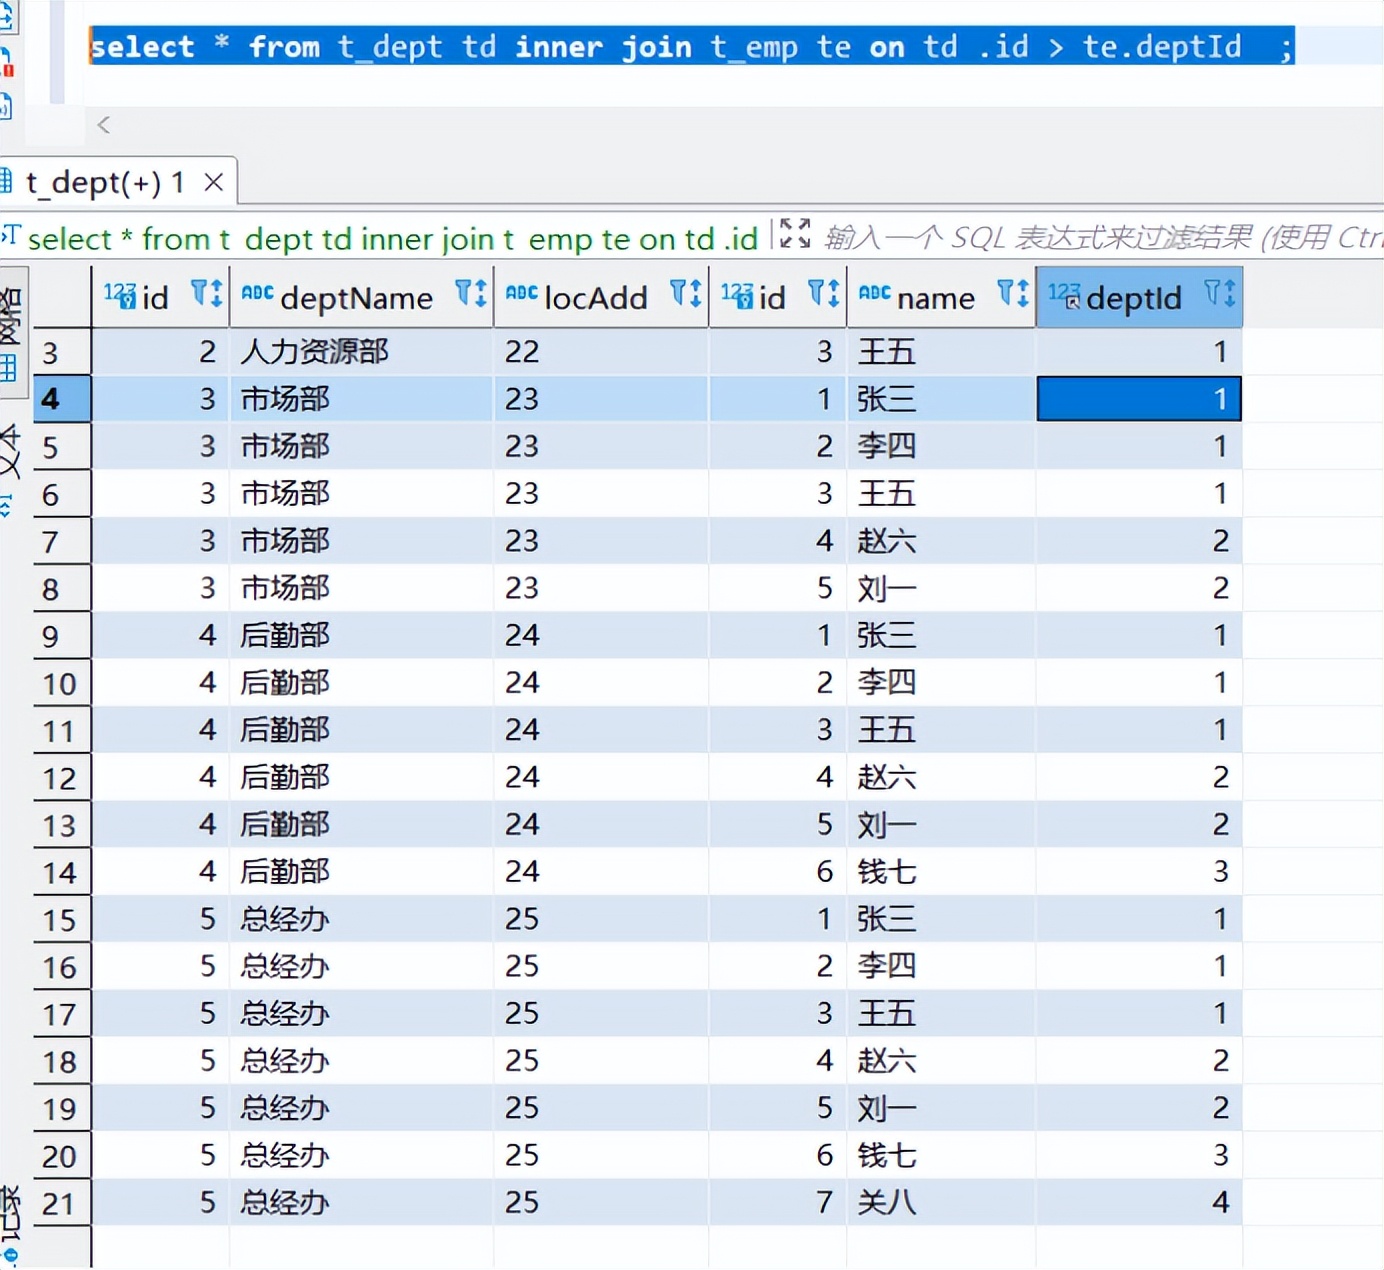The height and width of the screenshot is (1270, 1384).
Task: Select row header number 4
Action: coord(62,399)
